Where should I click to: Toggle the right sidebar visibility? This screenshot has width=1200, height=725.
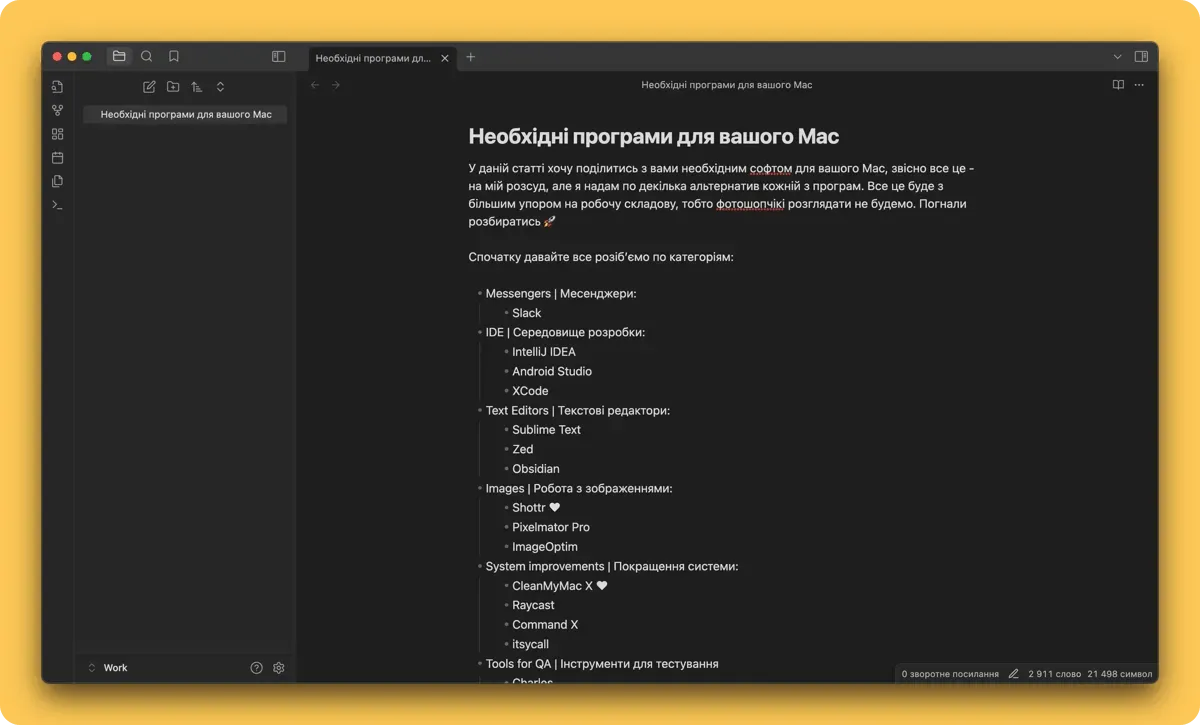click(1141, 57)
